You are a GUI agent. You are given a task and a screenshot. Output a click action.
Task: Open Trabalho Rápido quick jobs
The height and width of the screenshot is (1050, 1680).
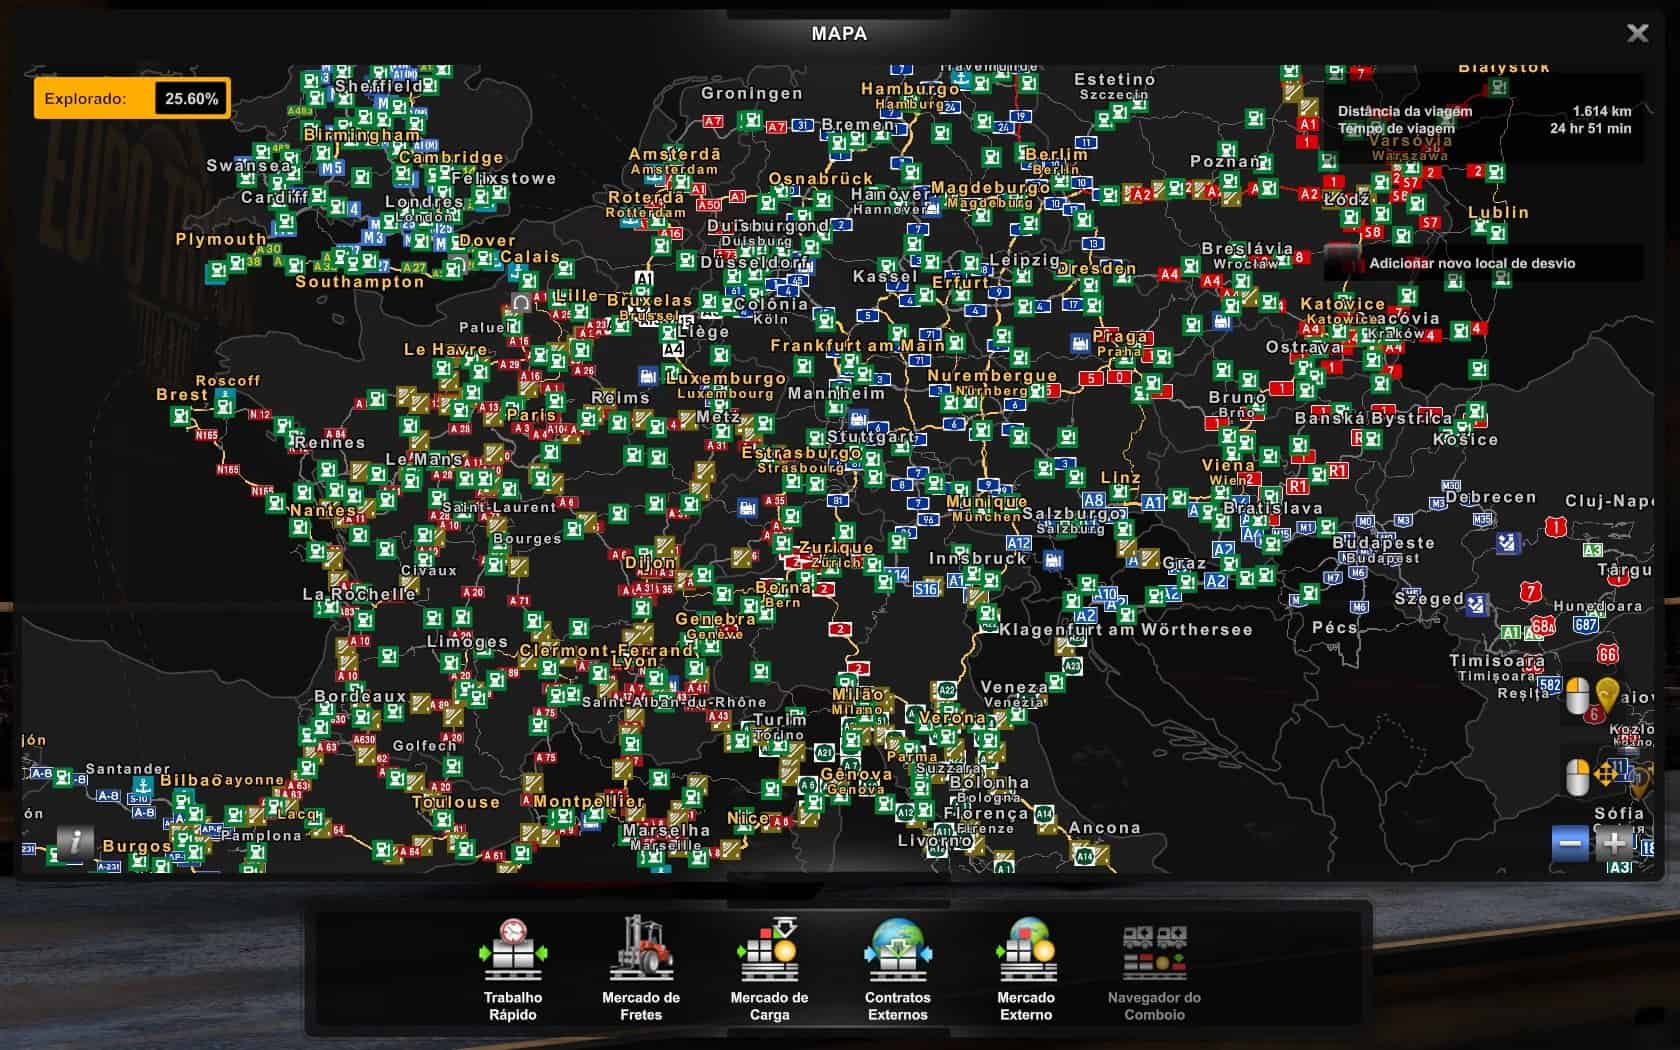click(512, 967)
